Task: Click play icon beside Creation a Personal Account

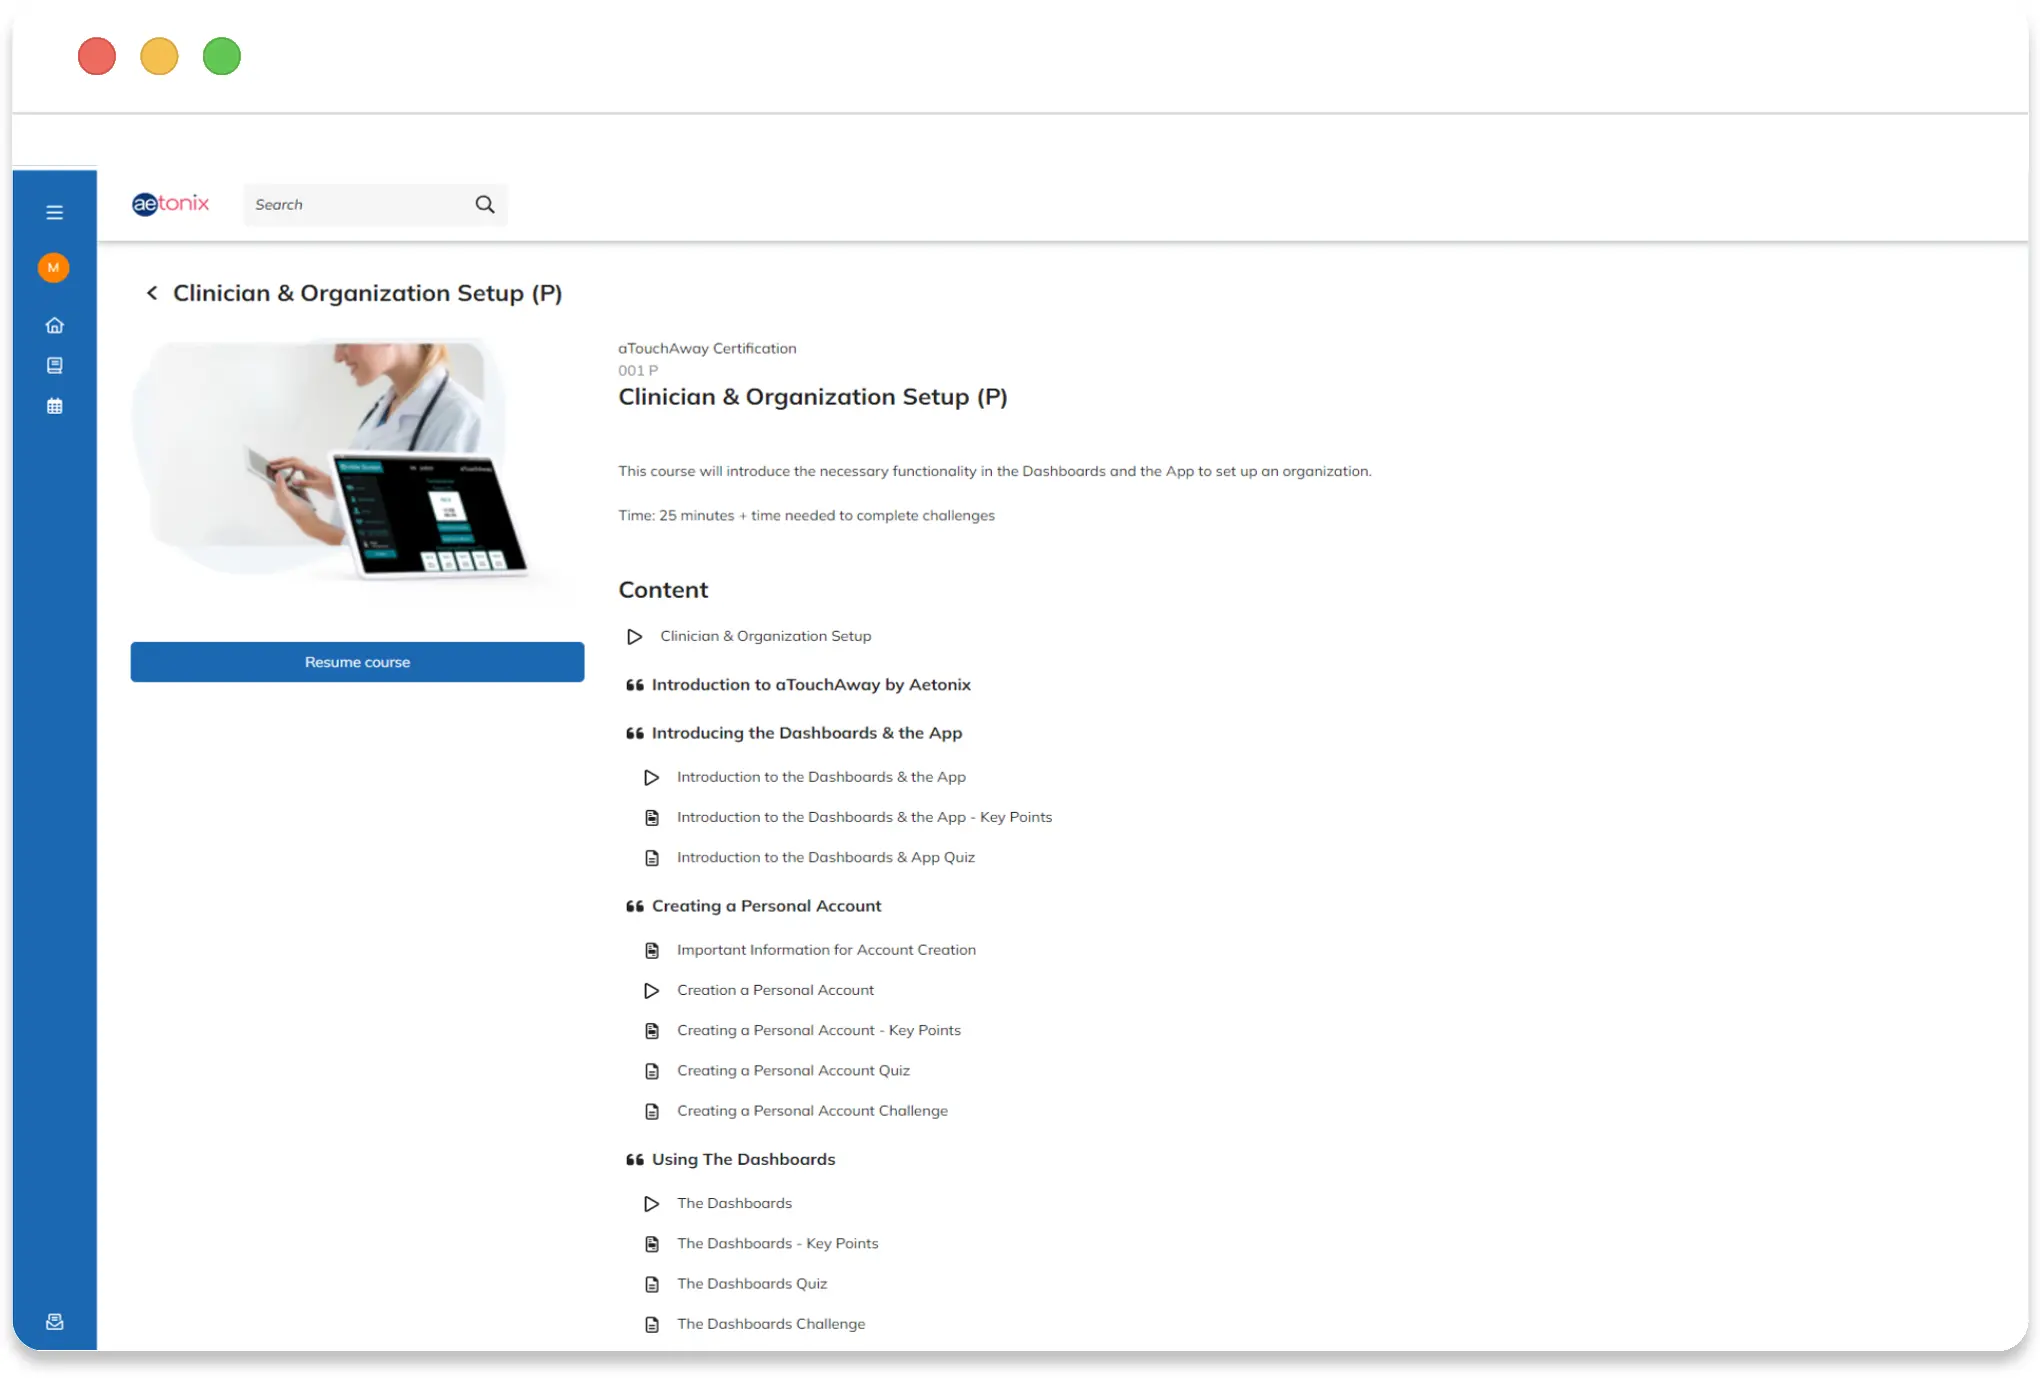Action: tap(651, 990)
